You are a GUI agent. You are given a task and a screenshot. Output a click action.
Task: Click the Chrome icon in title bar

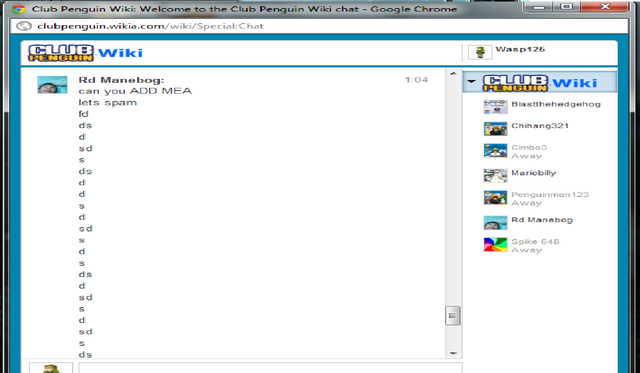18,9
